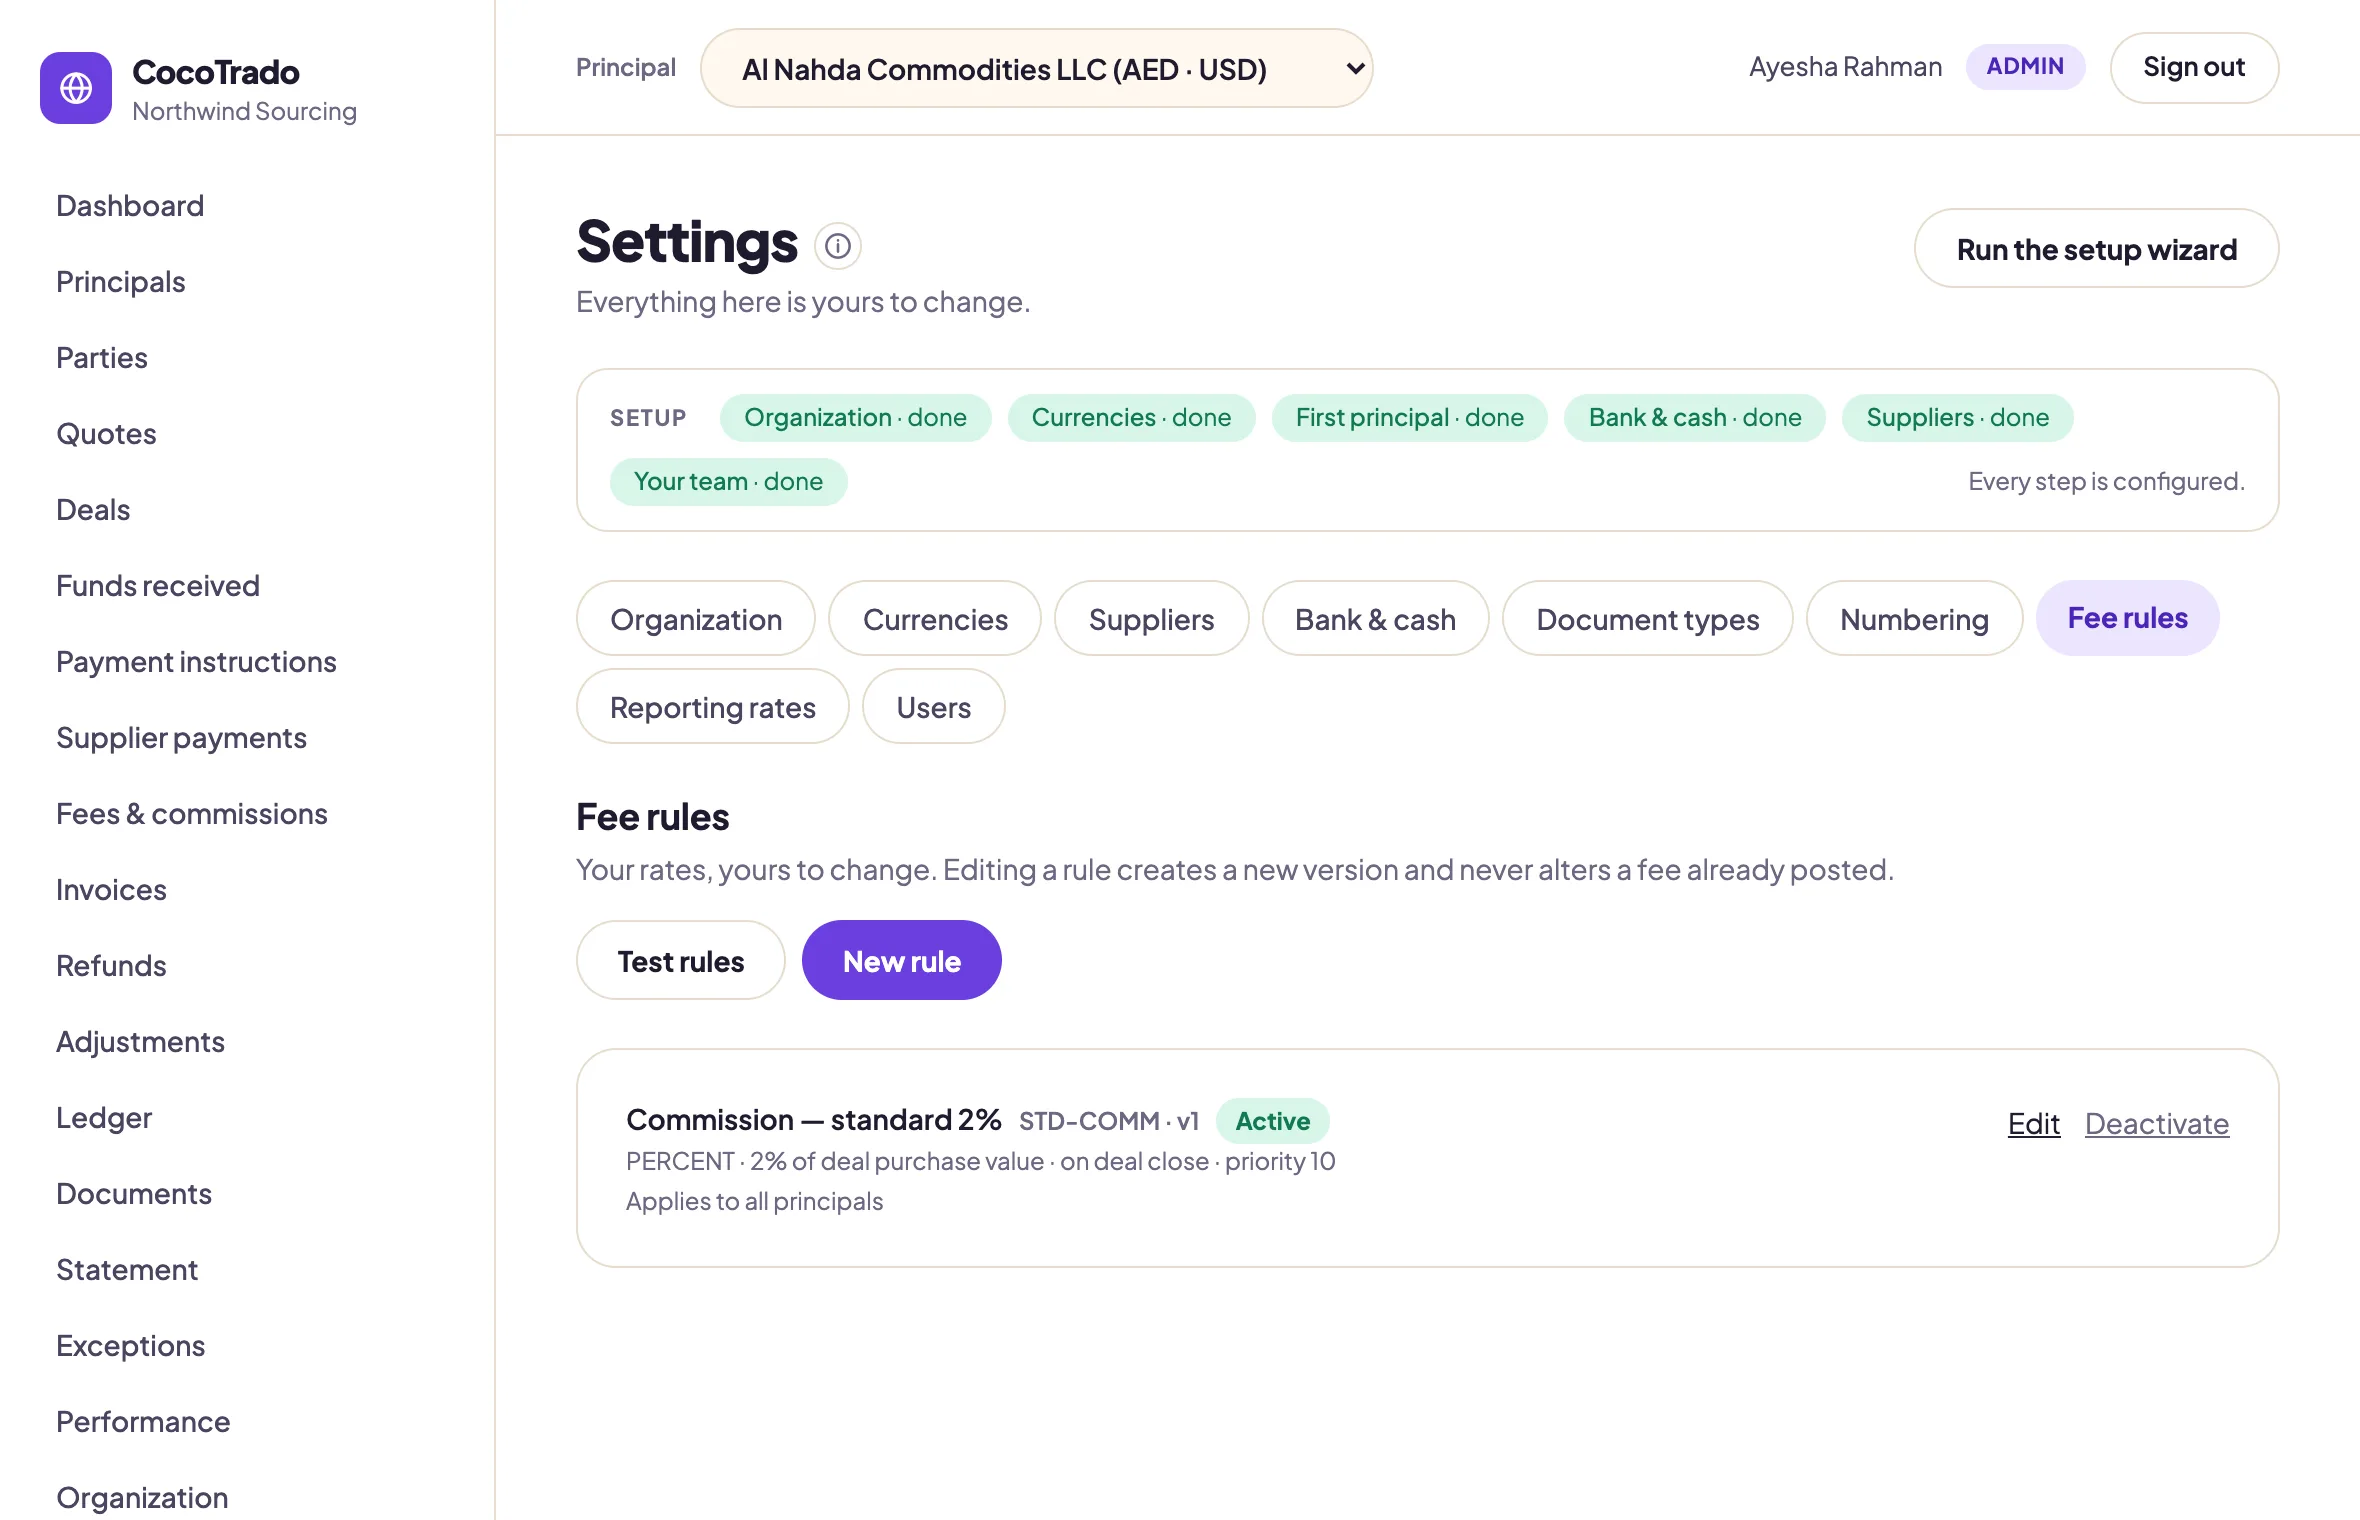Open Exceptions in the sidebar
Screen dimensions: 2360x1520
130,1346
